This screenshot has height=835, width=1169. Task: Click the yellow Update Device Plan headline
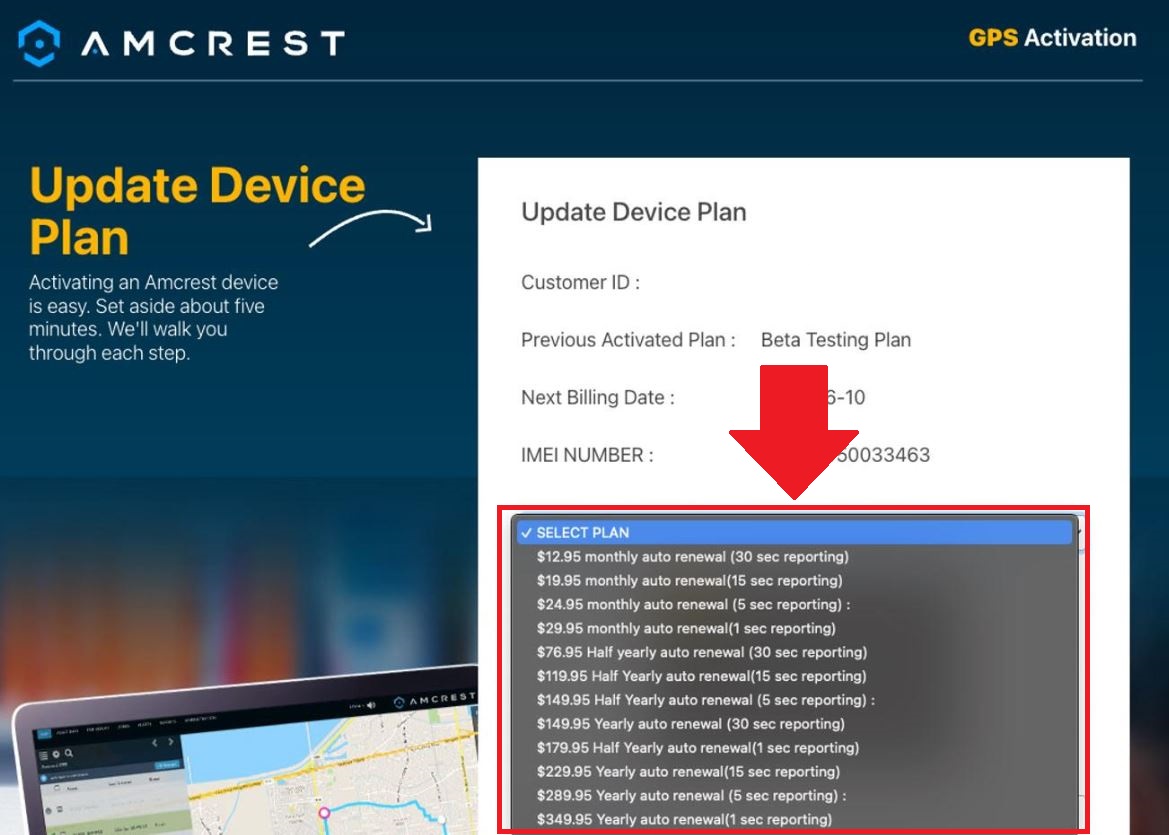tap(197, 211)
